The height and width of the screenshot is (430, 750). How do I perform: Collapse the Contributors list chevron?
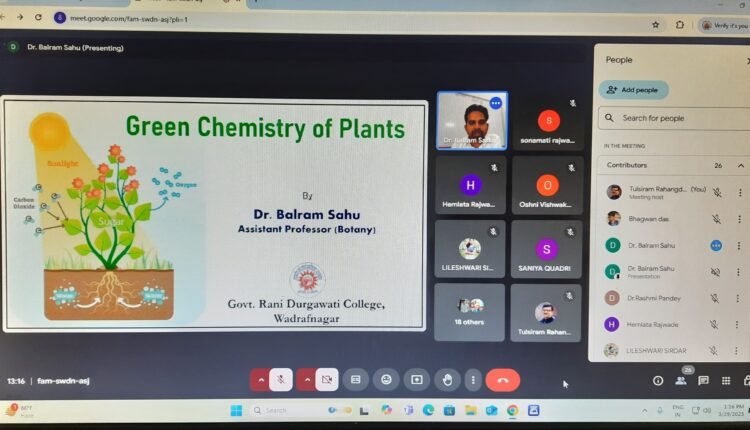pos(741,165)
